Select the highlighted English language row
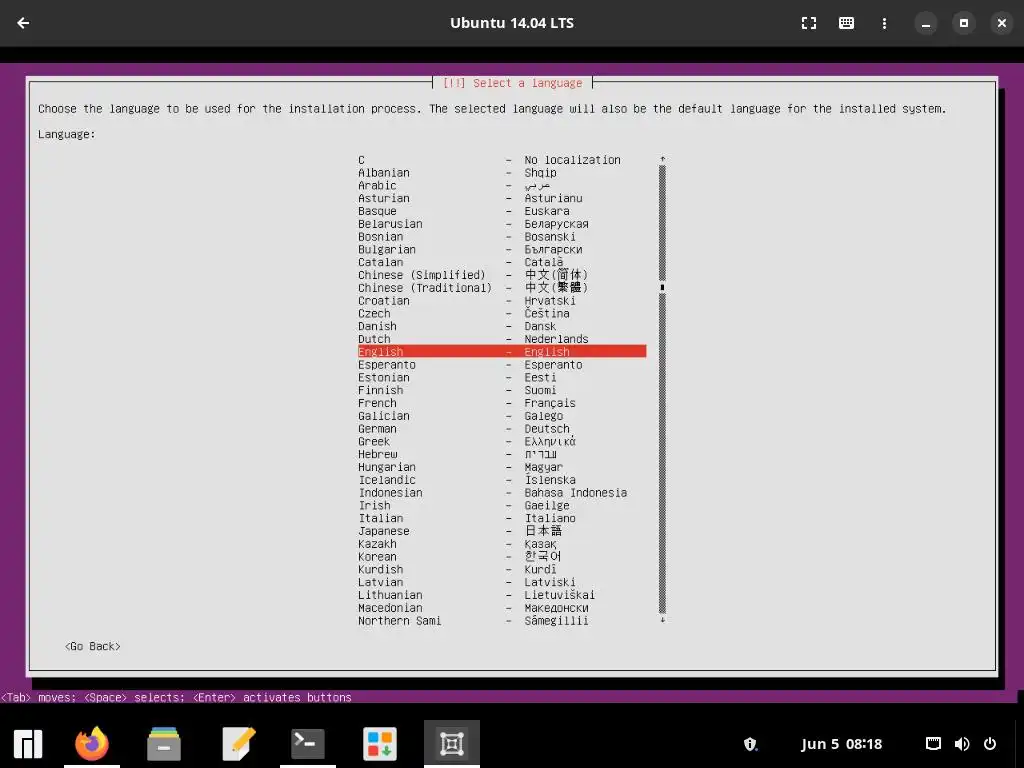This screenshot has width=1024, height=768. coord(502,351)
